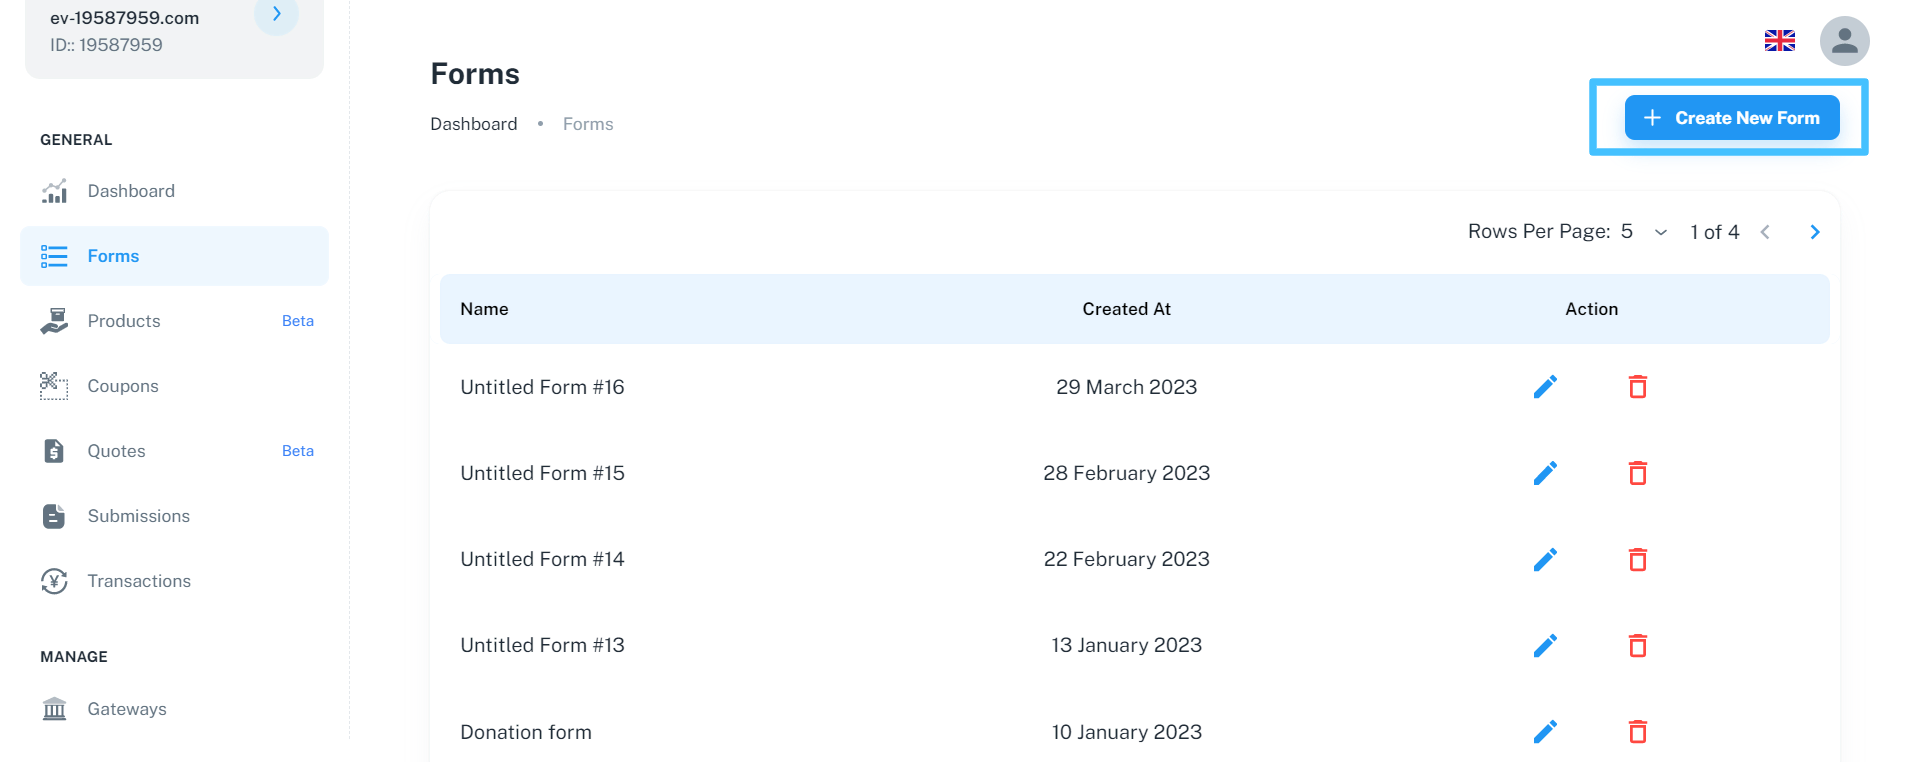Open Quotes in the sidebar
The height and width of the screenshot is (762, 1918).
coord(174,451)
